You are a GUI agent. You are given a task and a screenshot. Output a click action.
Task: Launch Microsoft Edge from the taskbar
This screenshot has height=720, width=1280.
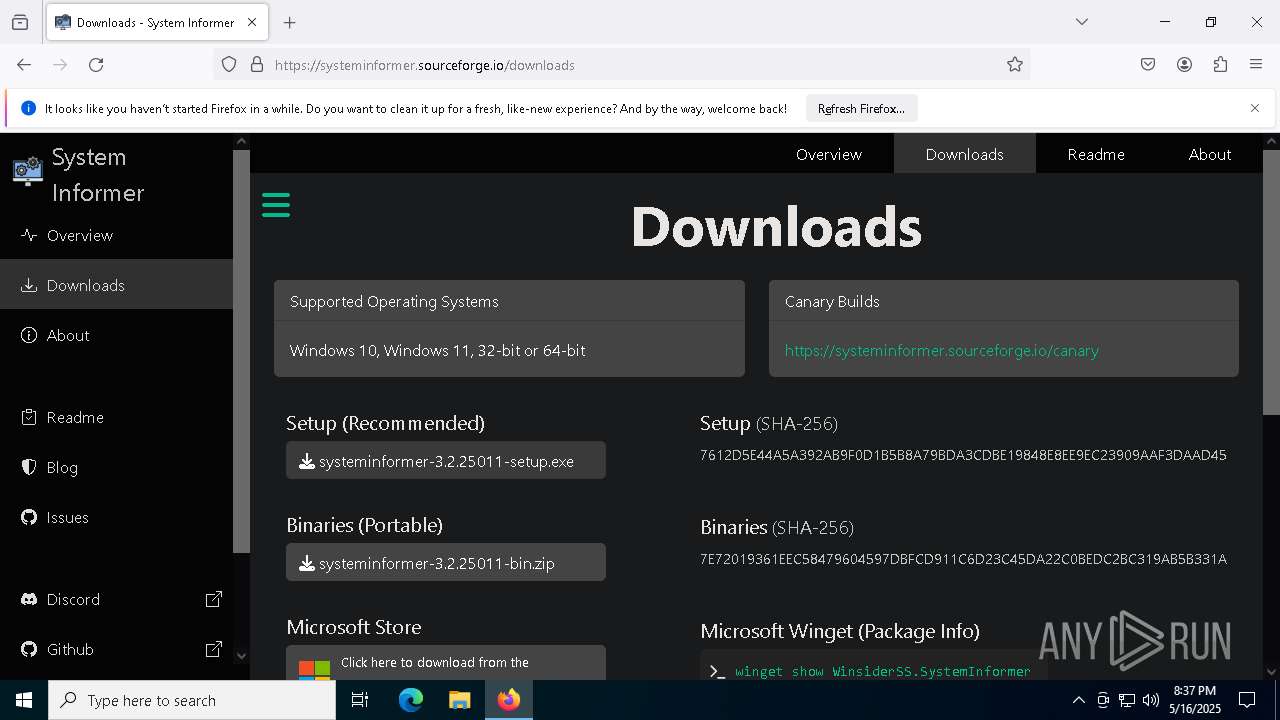coord(411,700)
